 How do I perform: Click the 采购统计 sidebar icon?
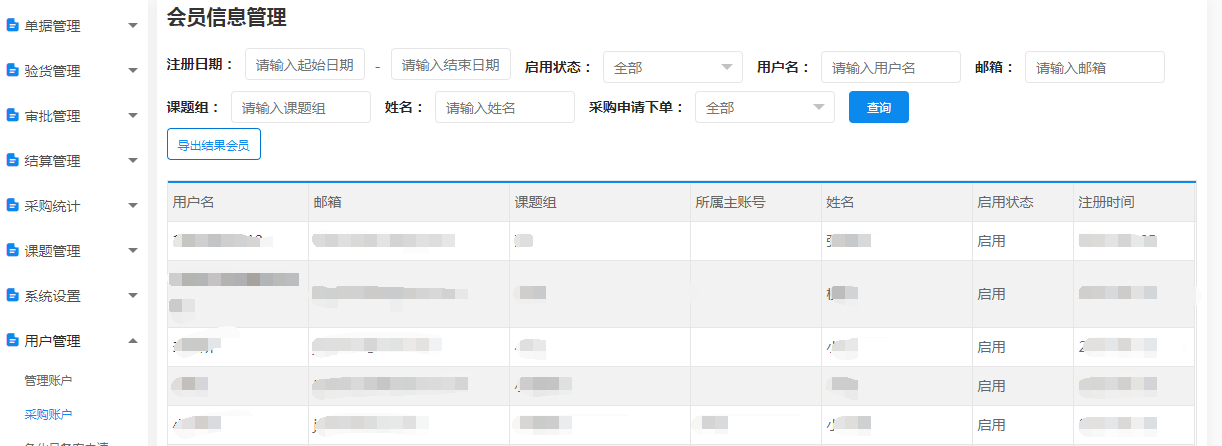13,206
